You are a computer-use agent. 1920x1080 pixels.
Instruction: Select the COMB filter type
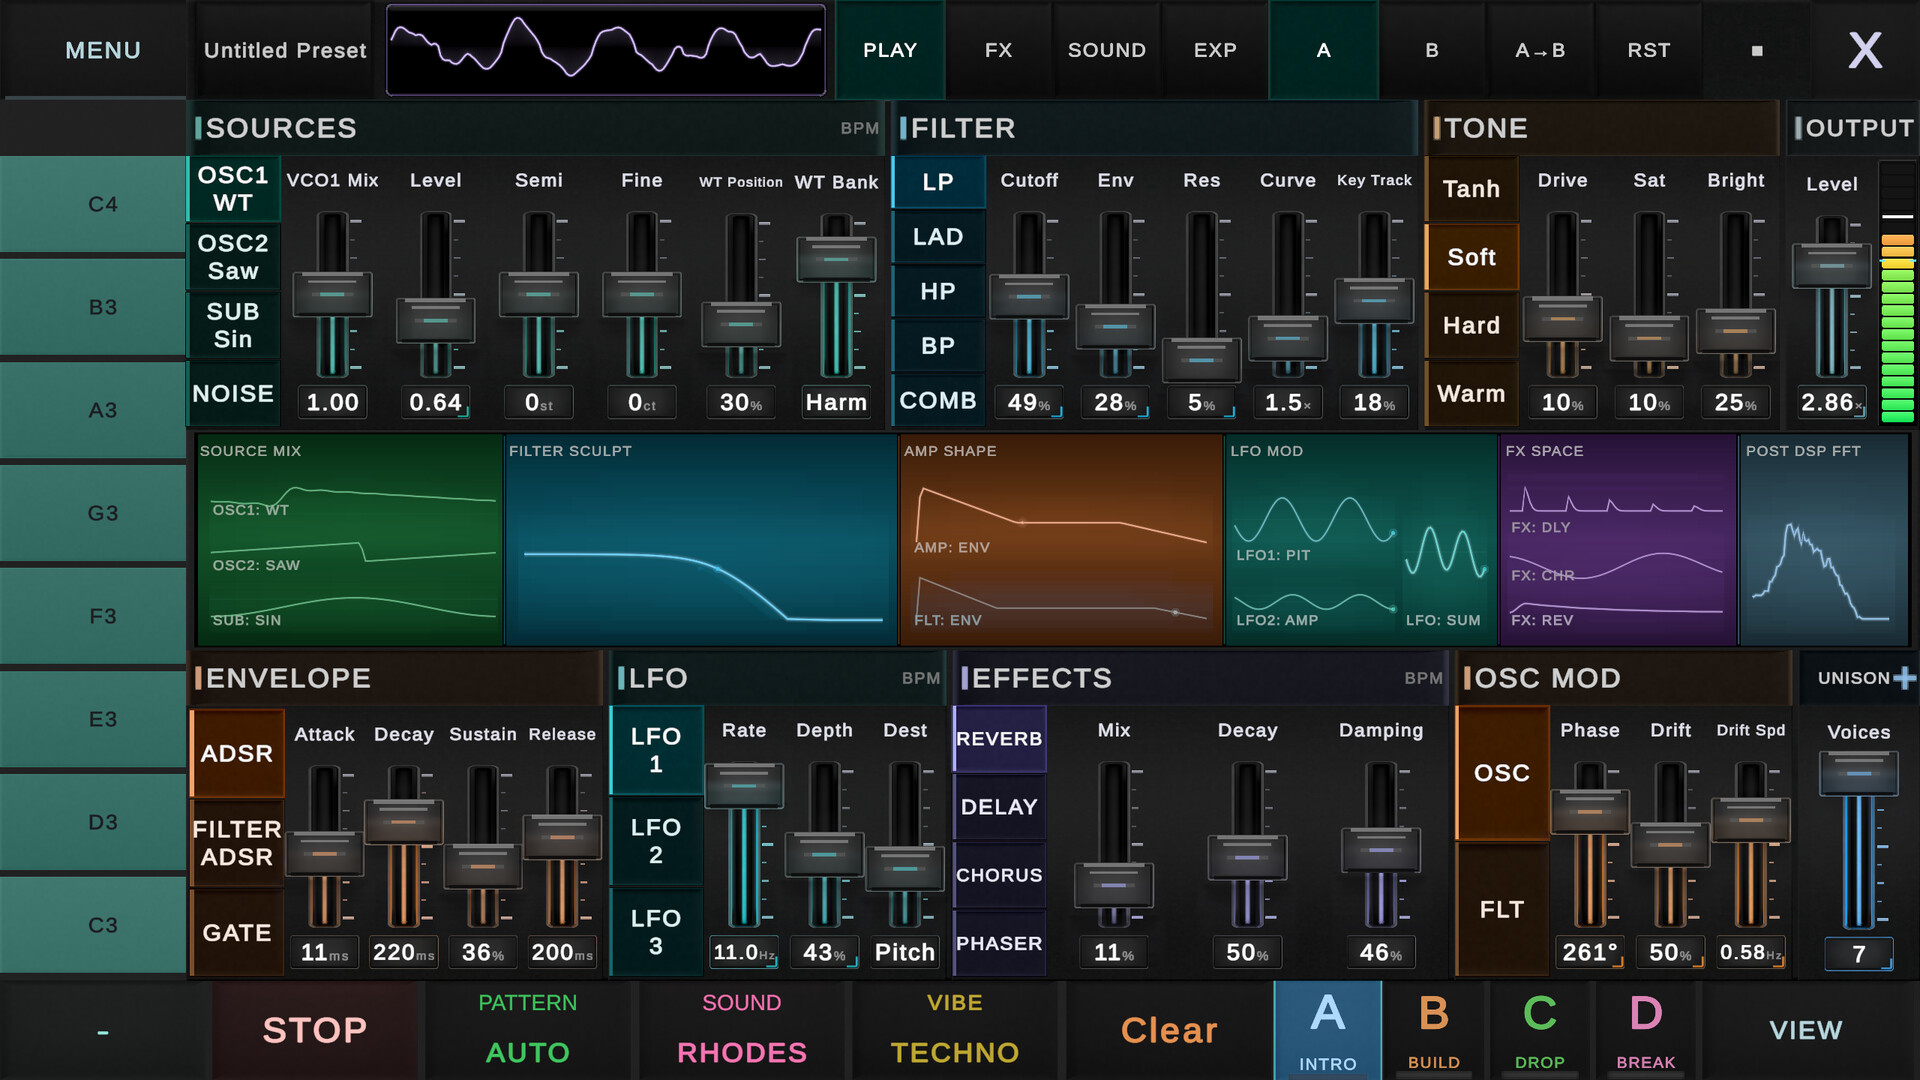point(938,400)
